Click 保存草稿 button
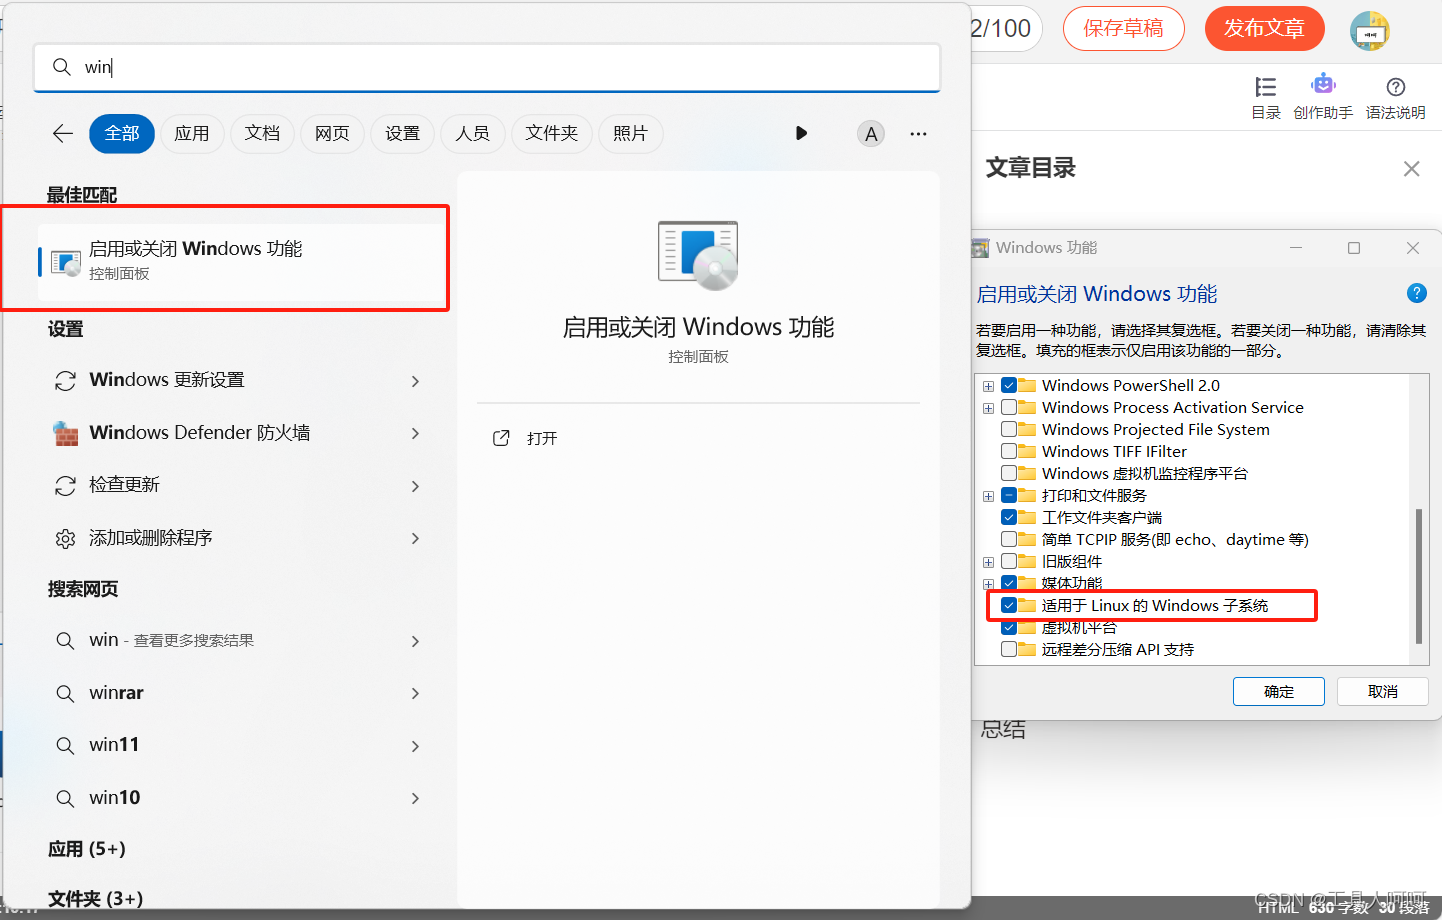1442x920 pixels. tap(1124, 28)
